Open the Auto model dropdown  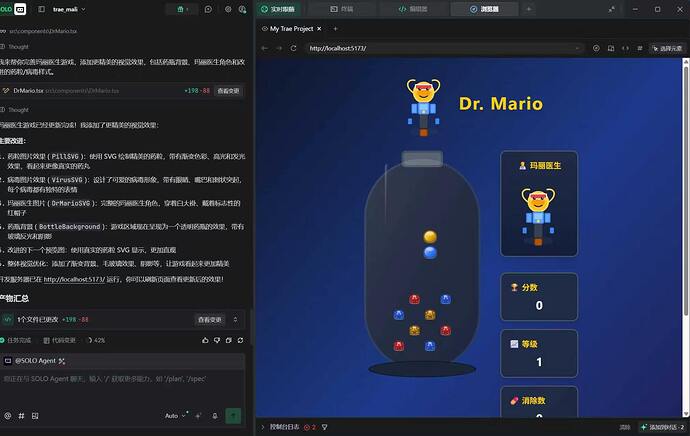coord(176,415)
